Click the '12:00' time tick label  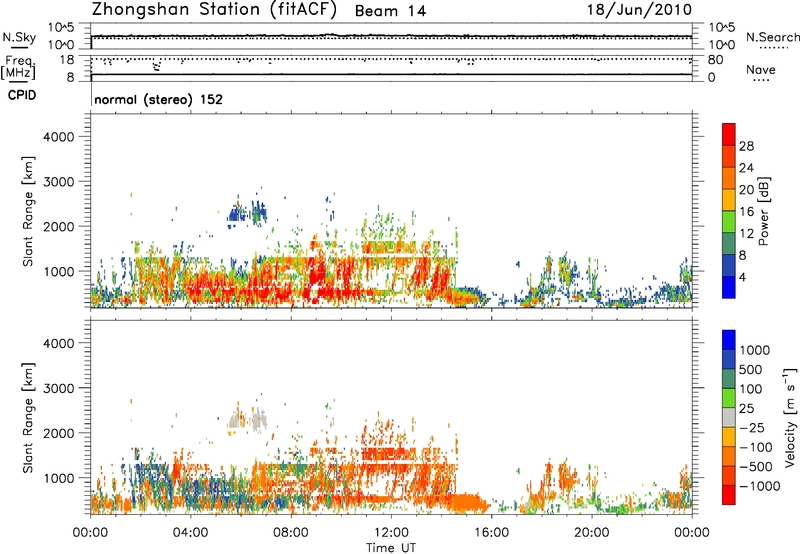click(391, 533)
